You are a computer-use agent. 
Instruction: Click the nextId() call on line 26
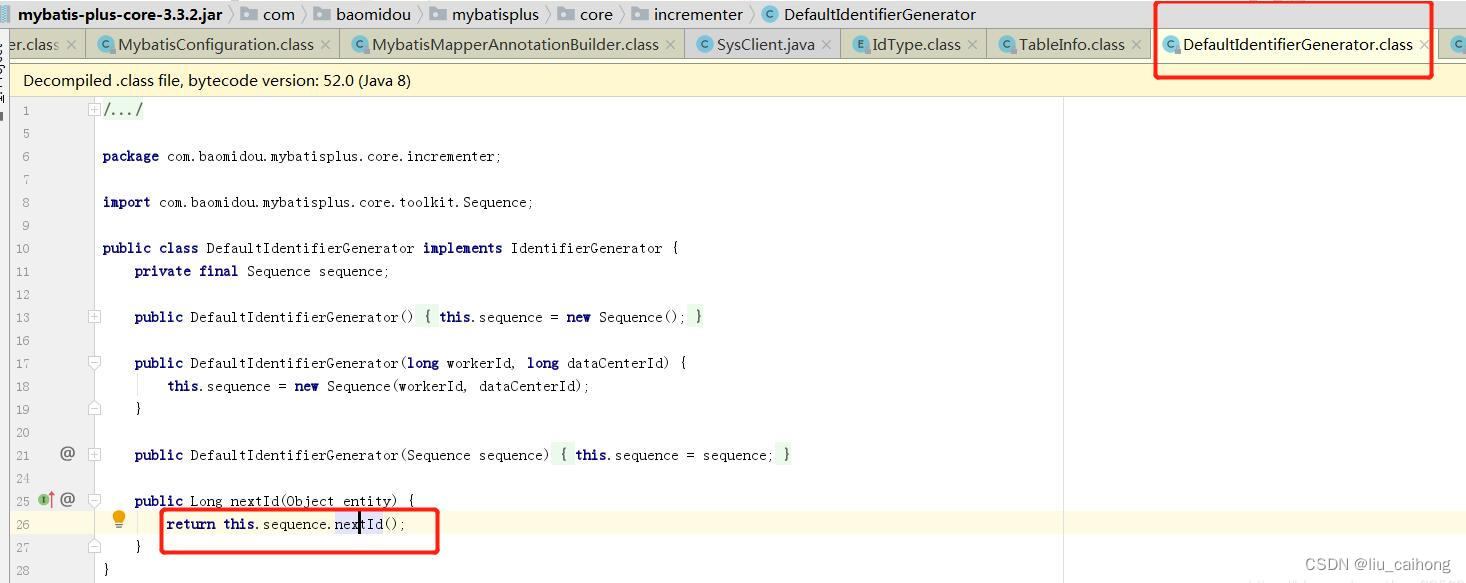[367, 524]
